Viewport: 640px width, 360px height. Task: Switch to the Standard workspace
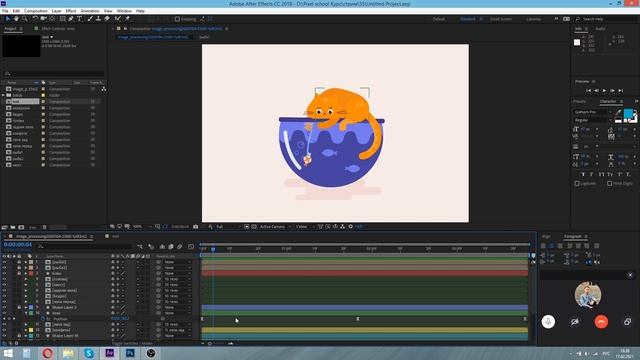[x=467, y=19]
